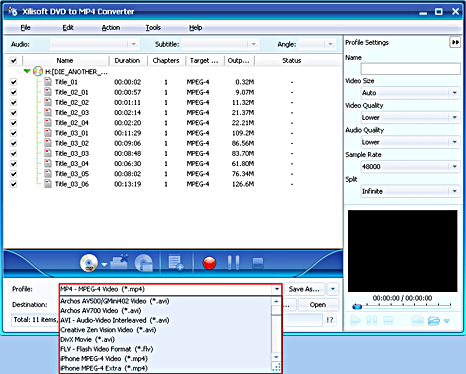Click the DVD disc icon beside H:[DIE_ANOTHER_
This screenshot has width=466, height=374.
coord(38,71)
